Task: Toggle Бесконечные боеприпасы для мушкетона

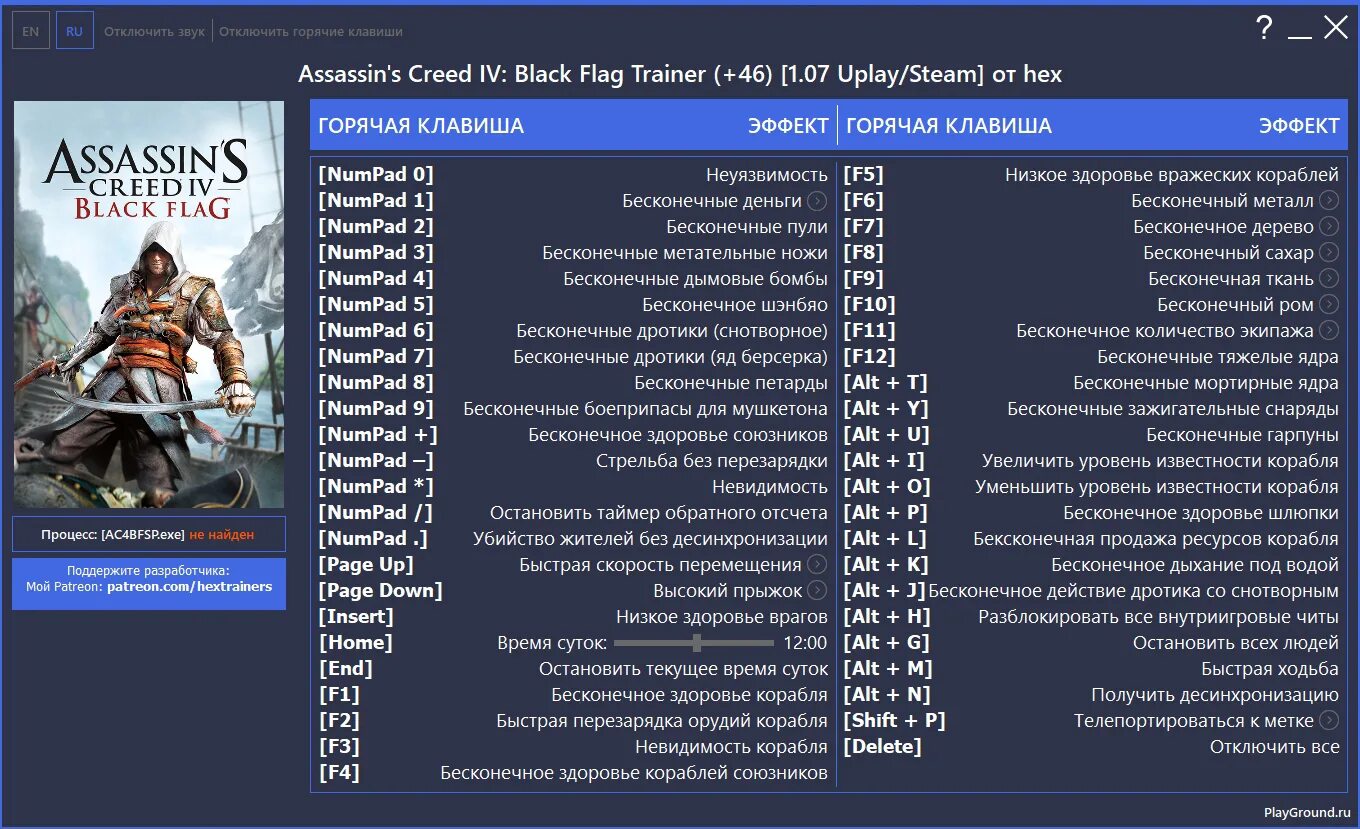Action: click(645, 409)
